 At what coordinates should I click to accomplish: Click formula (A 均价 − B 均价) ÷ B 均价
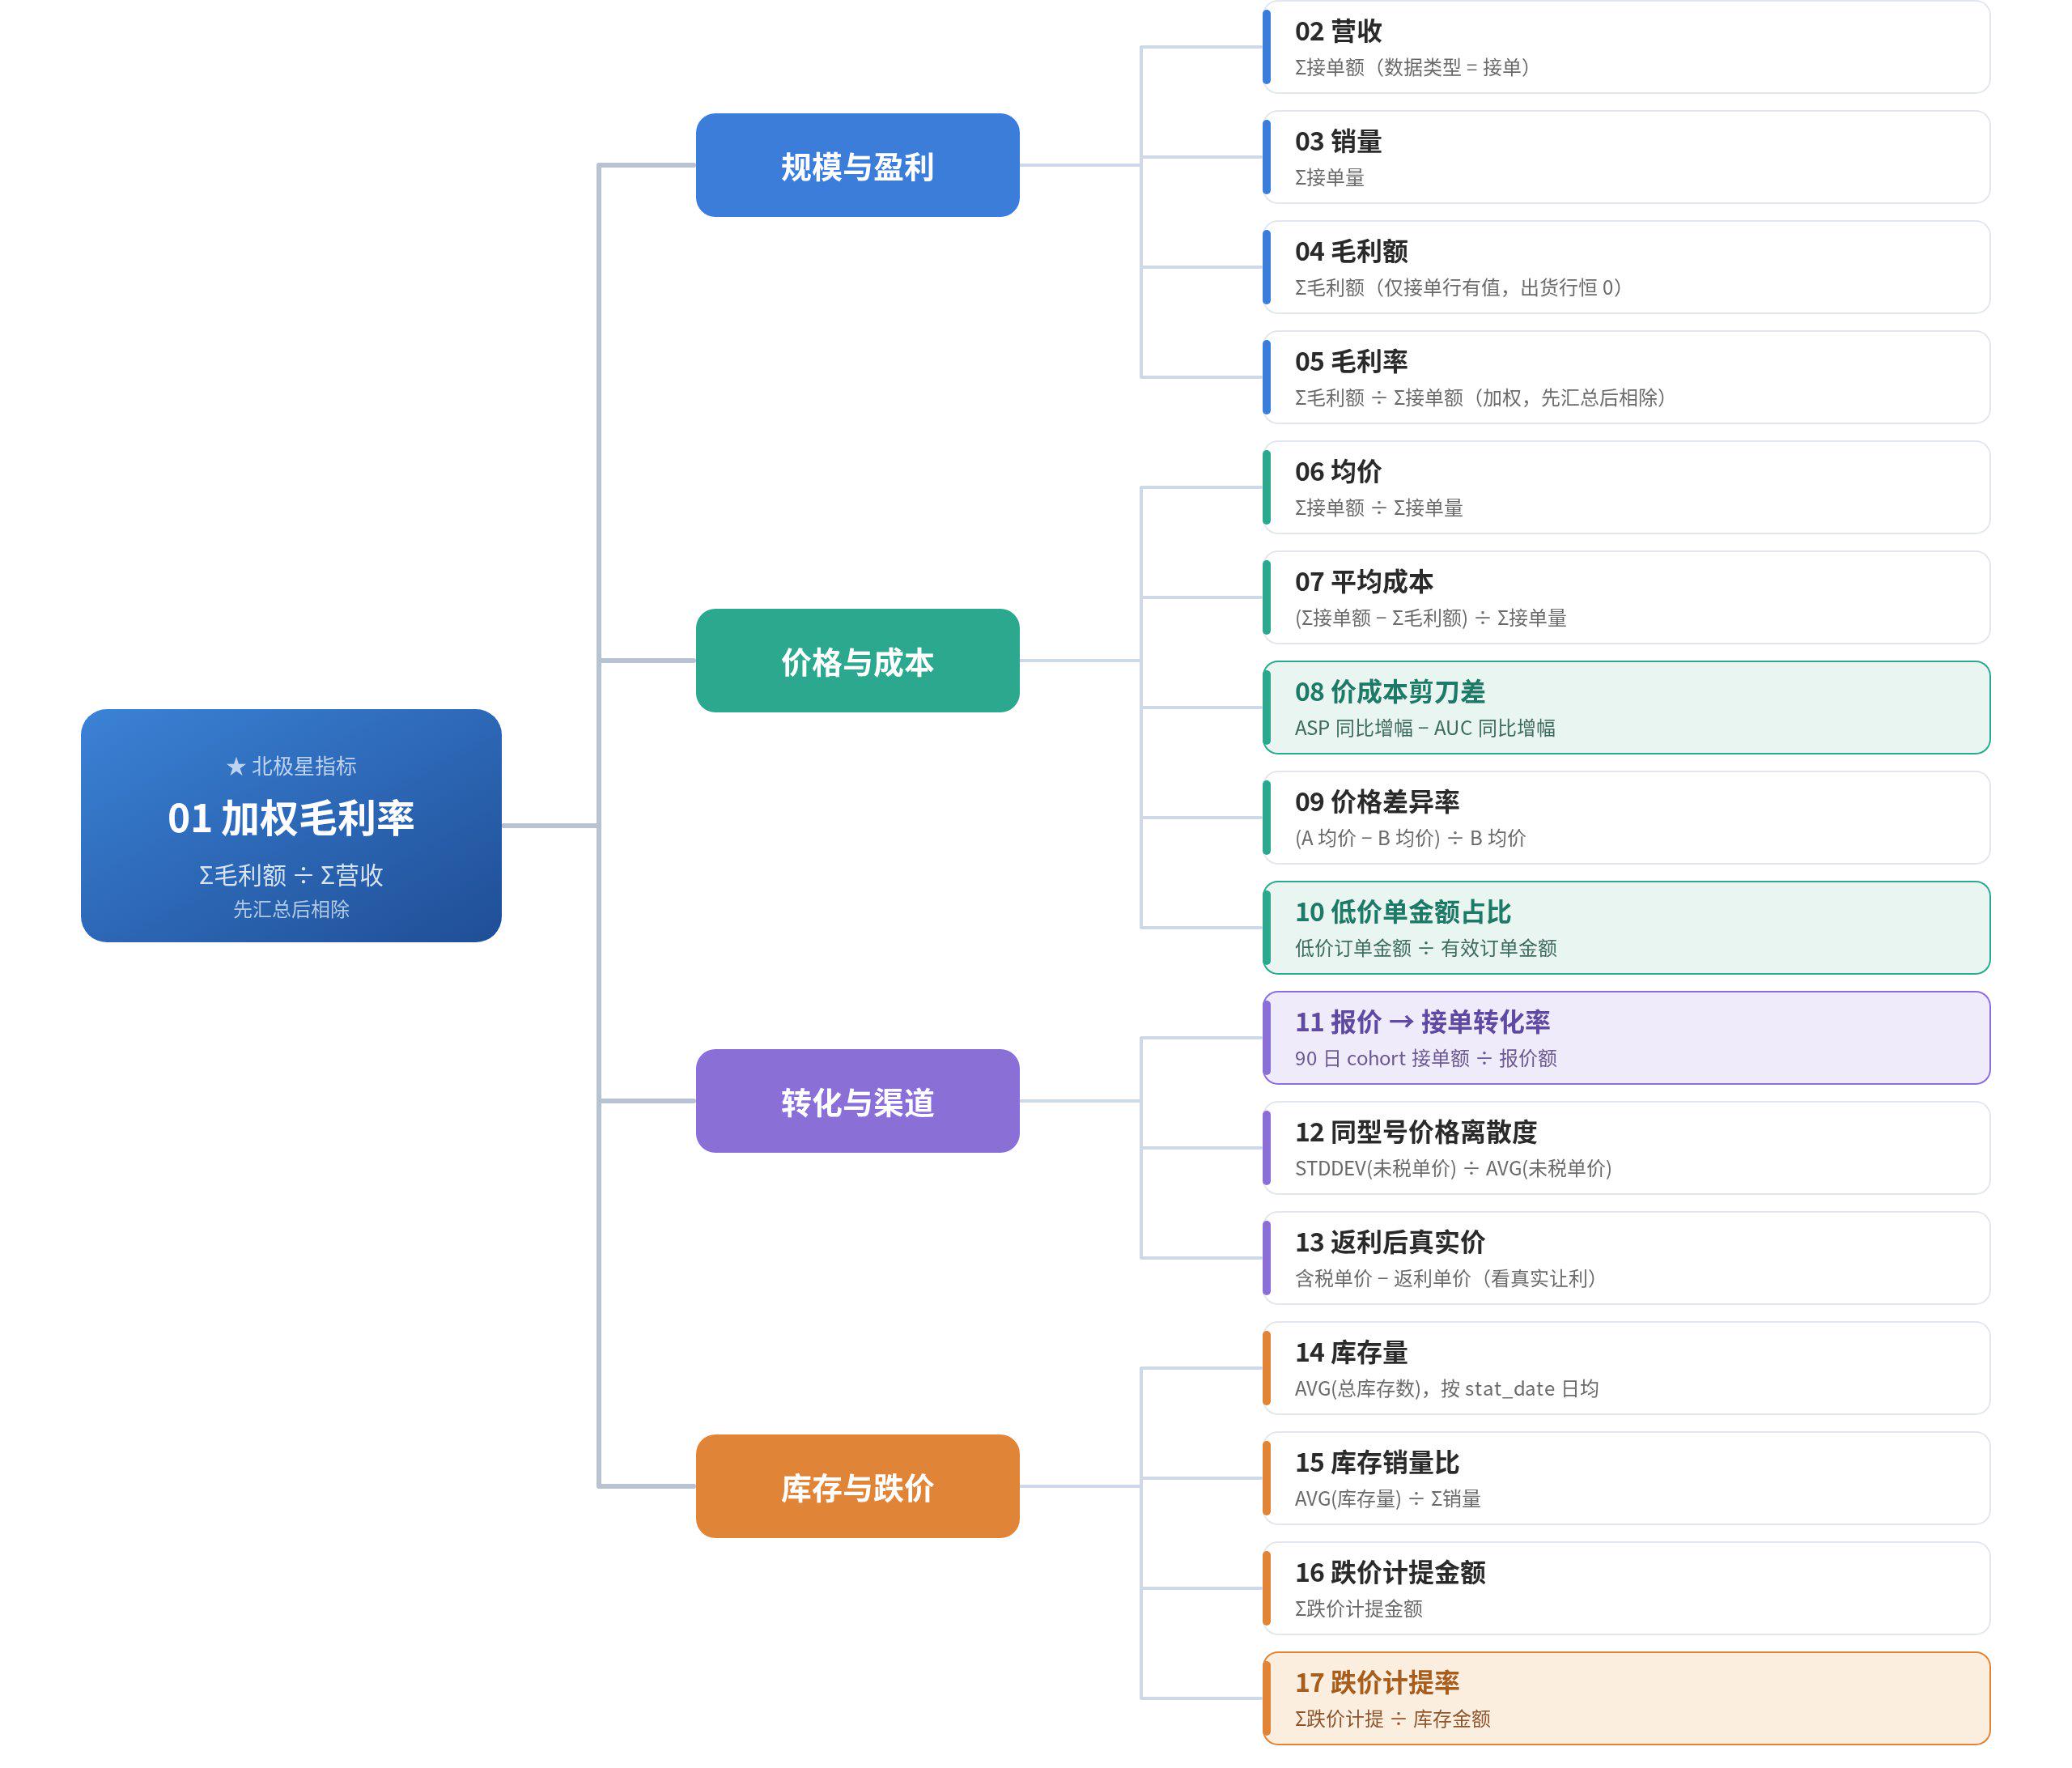click(x=1410, y=838)
